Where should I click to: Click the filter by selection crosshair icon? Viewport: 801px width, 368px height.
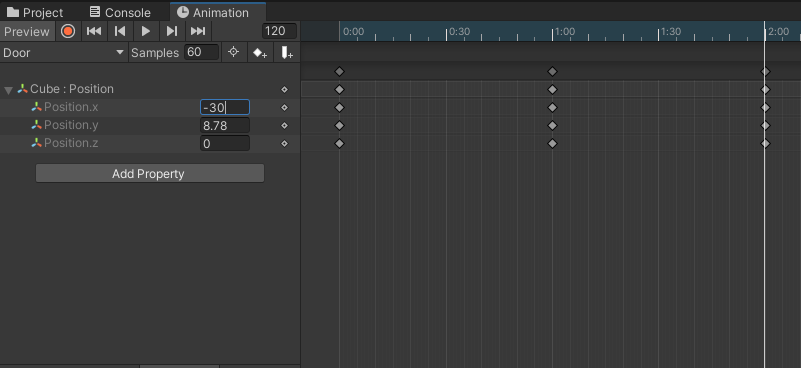(x=233, y=52)
